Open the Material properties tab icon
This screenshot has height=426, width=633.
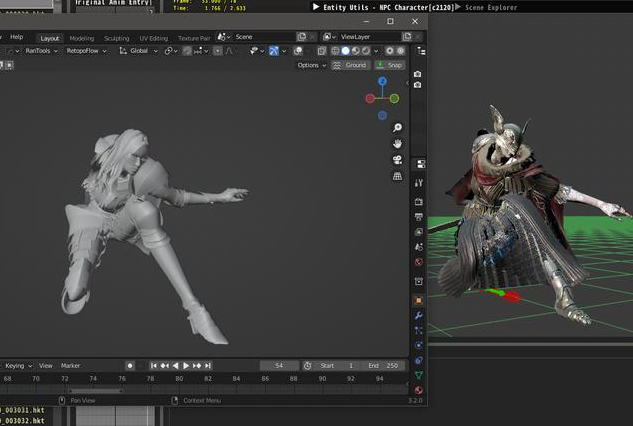419,390
